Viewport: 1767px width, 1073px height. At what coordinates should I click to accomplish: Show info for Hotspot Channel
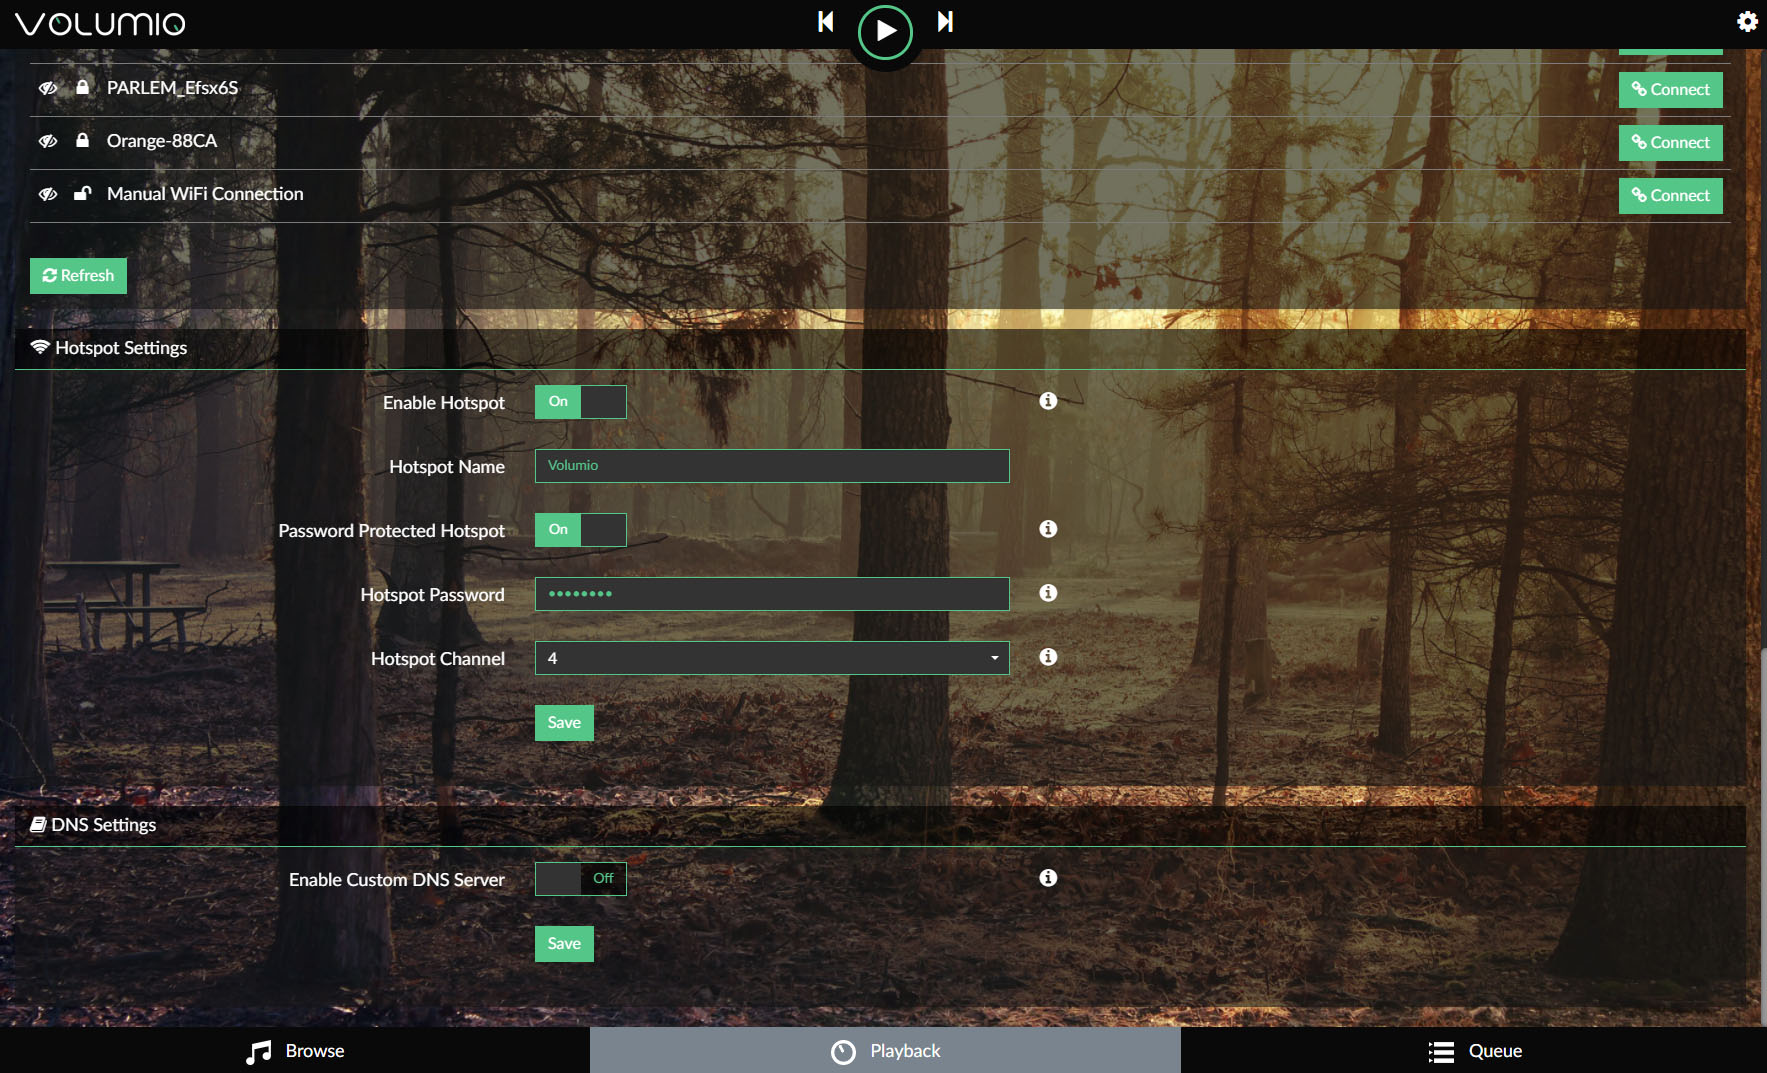[1048, 657]
